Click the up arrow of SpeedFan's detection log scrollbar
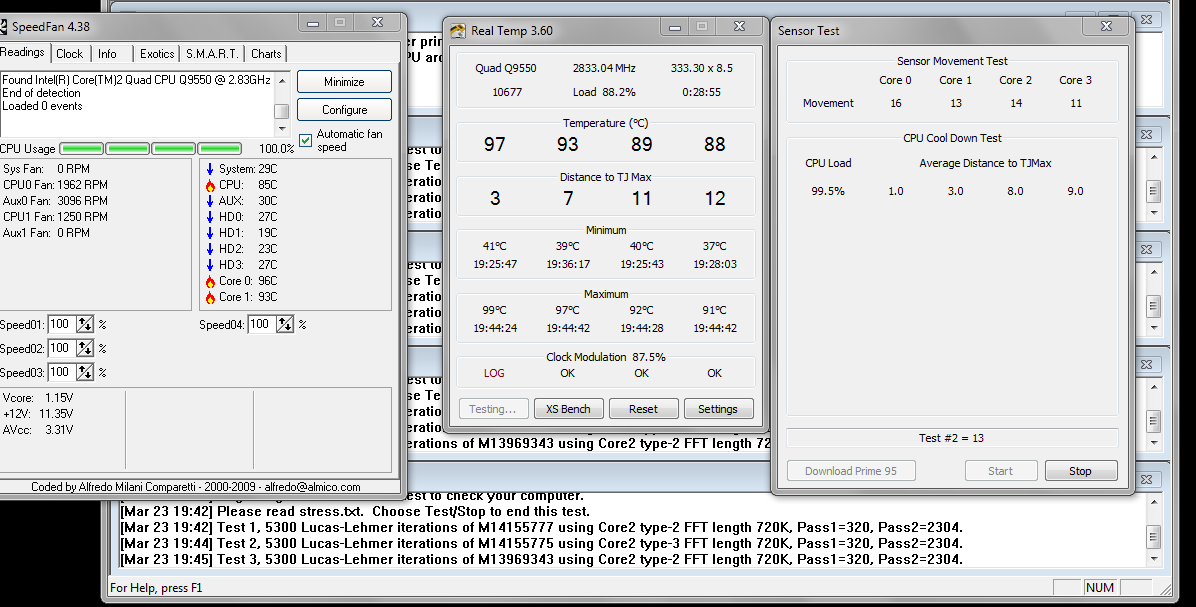 pyautogui.click(x=282, y=79)
